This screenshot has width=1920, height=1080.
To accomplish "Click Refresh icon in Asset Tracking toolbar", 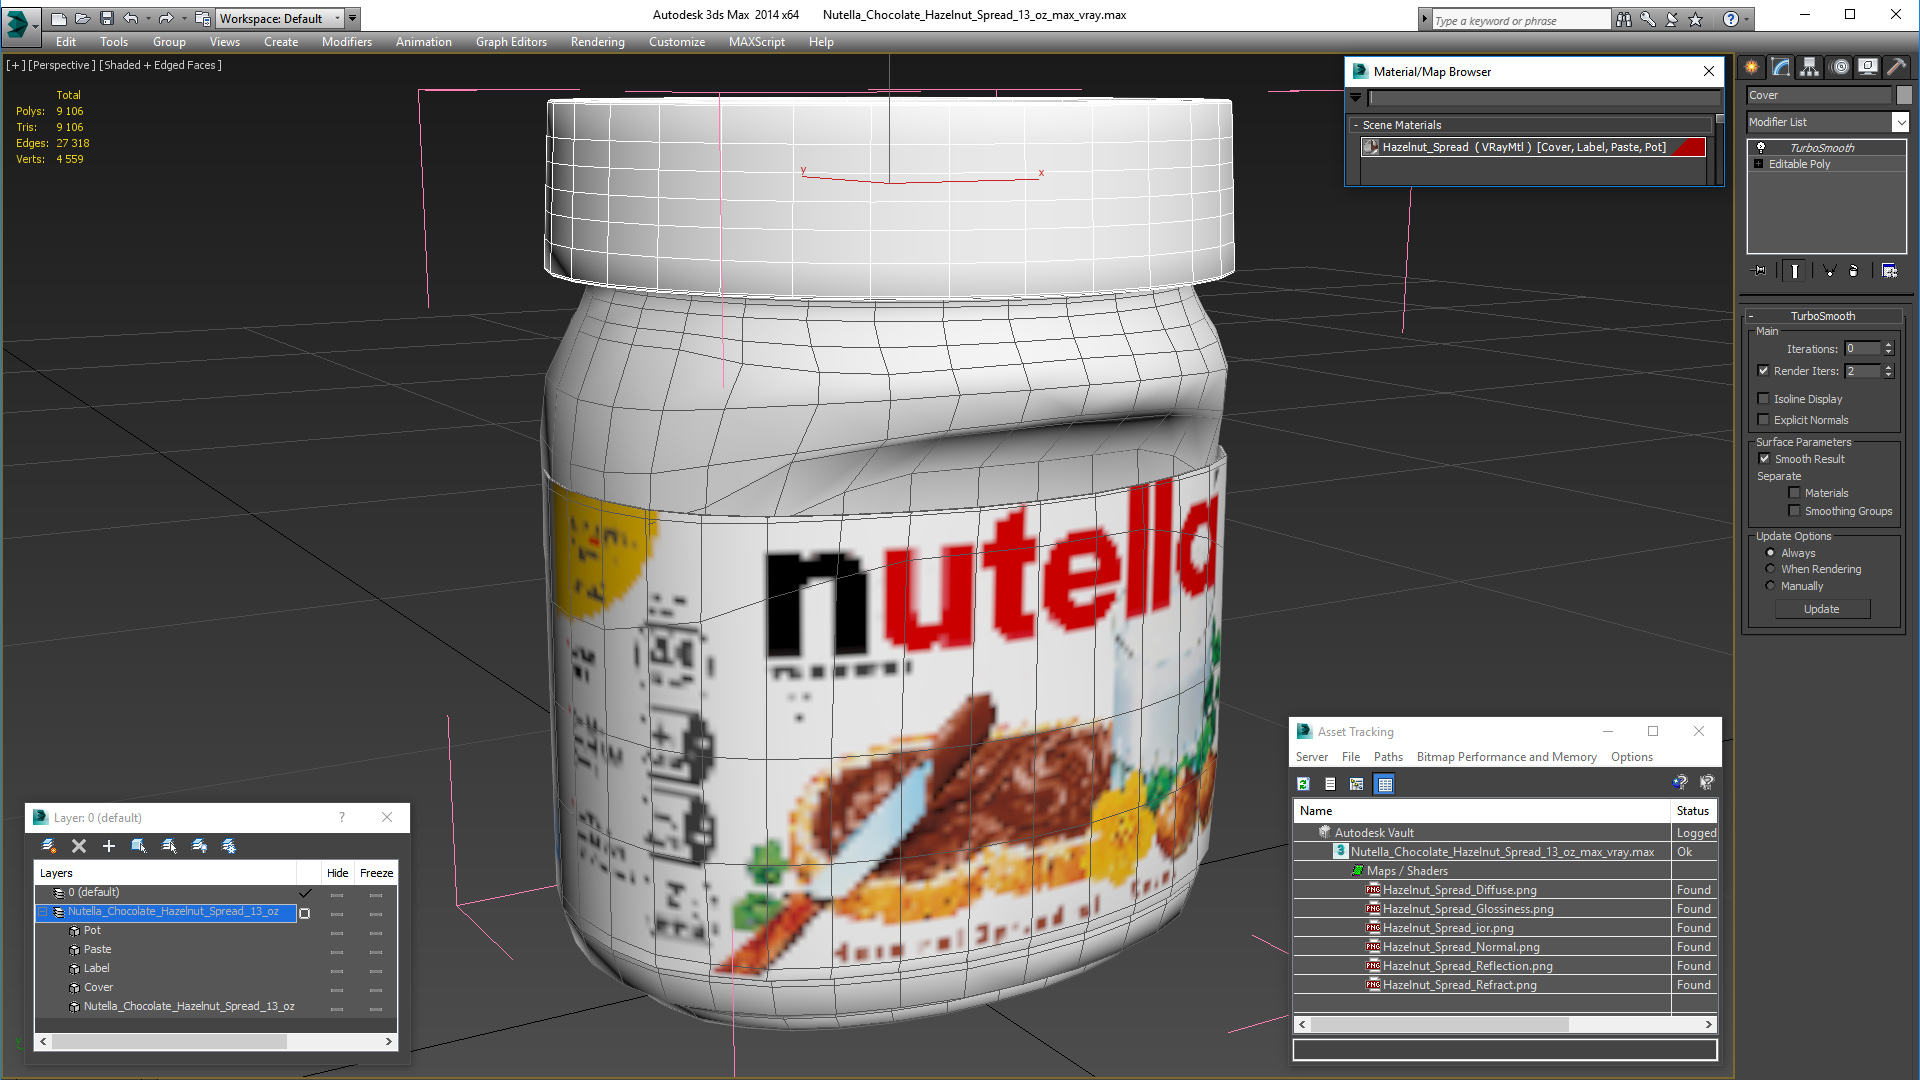I will tap(1303, 784).
